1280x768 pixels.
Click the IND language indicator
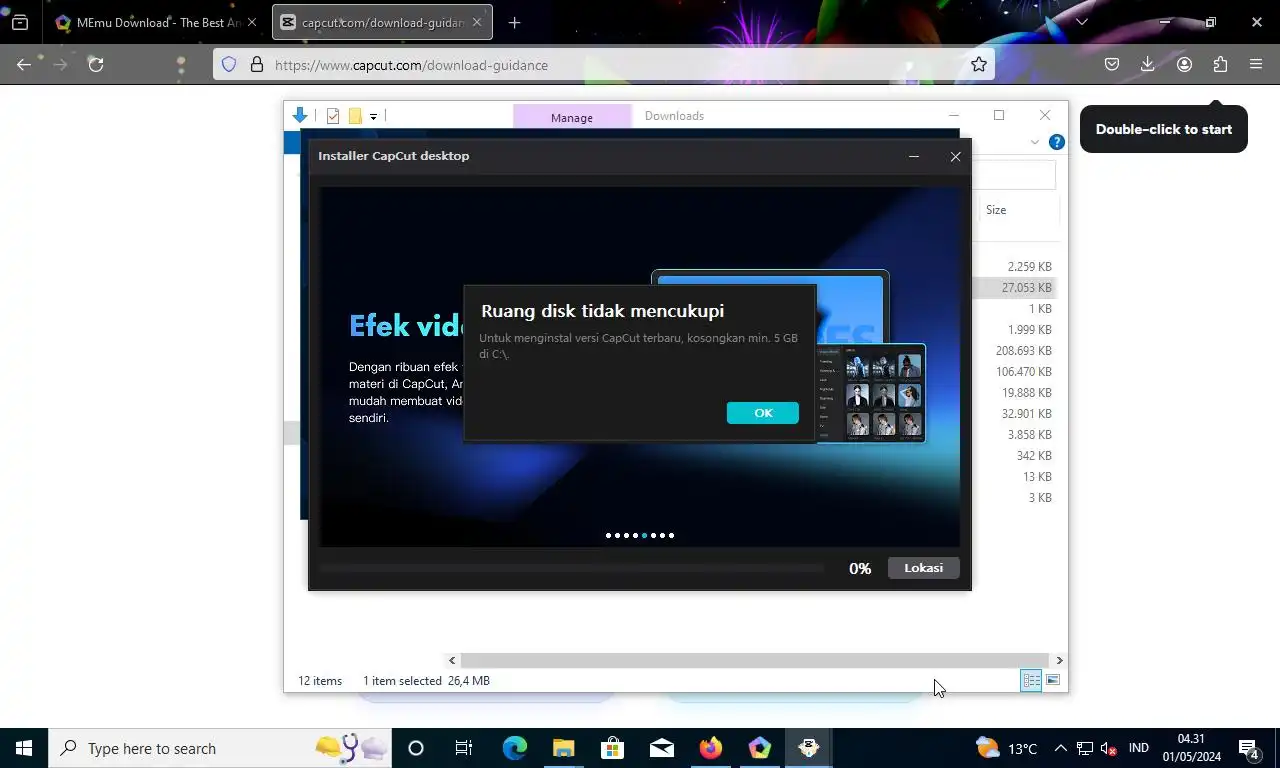coord(1138,748)
